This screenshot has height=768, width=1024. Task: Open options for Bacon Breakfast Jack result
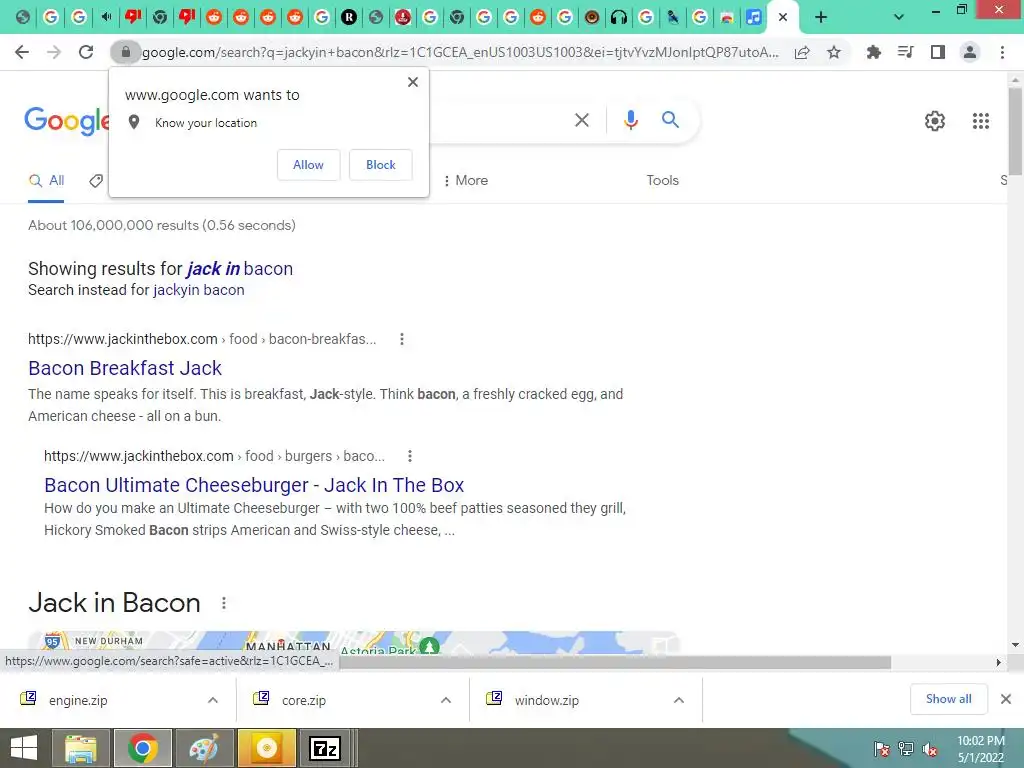point(402,339)
